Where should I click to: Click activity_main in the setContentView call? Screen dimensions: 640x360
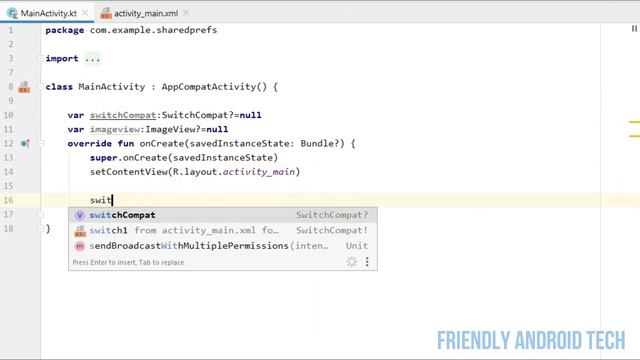coord(259,172)
